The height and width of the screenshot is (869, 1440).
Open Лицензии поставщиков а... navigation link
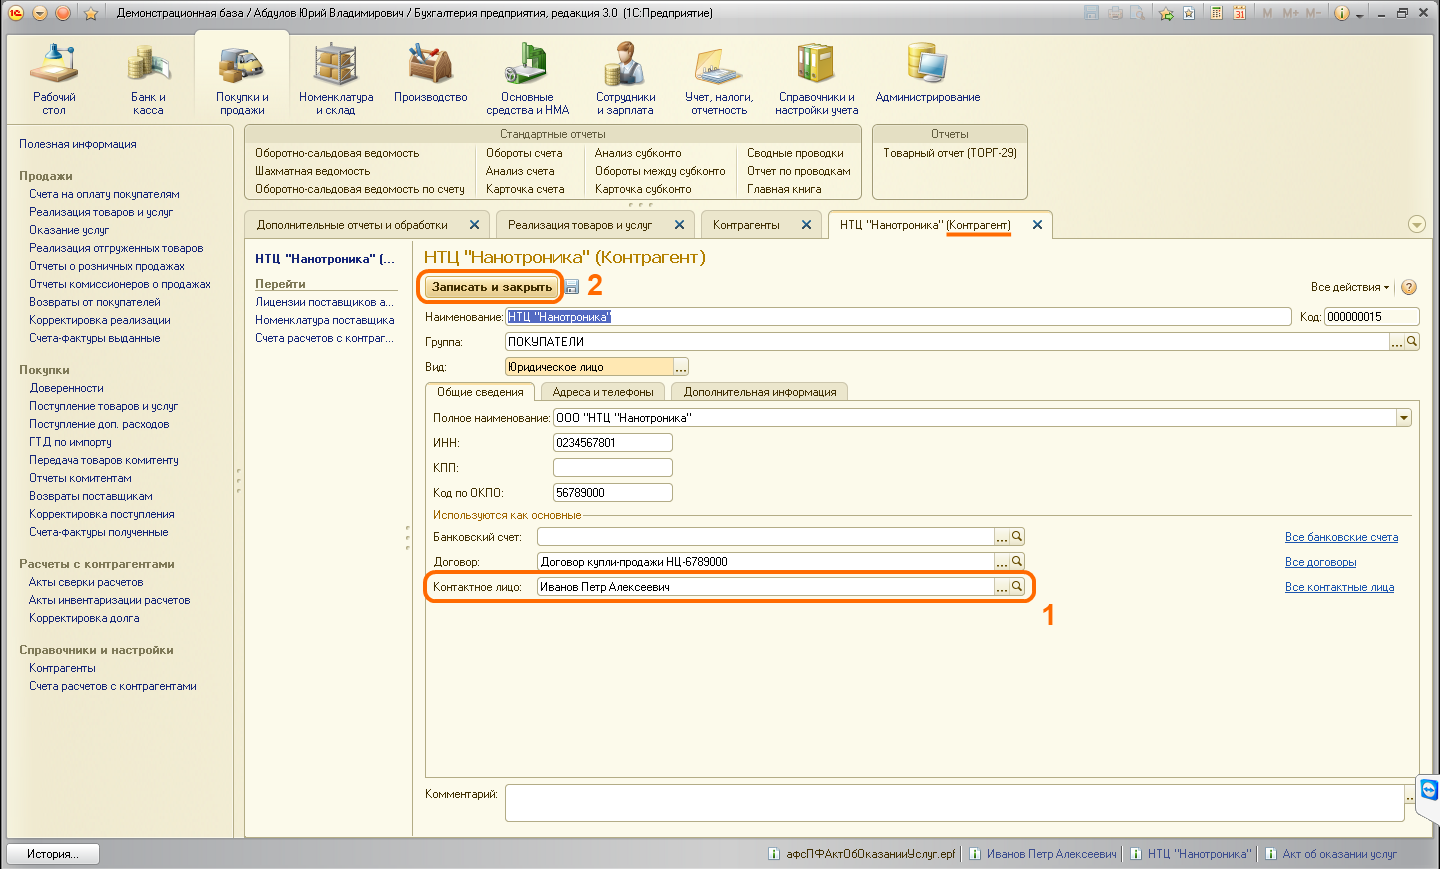pyautogui.click(x=324, y=302)
